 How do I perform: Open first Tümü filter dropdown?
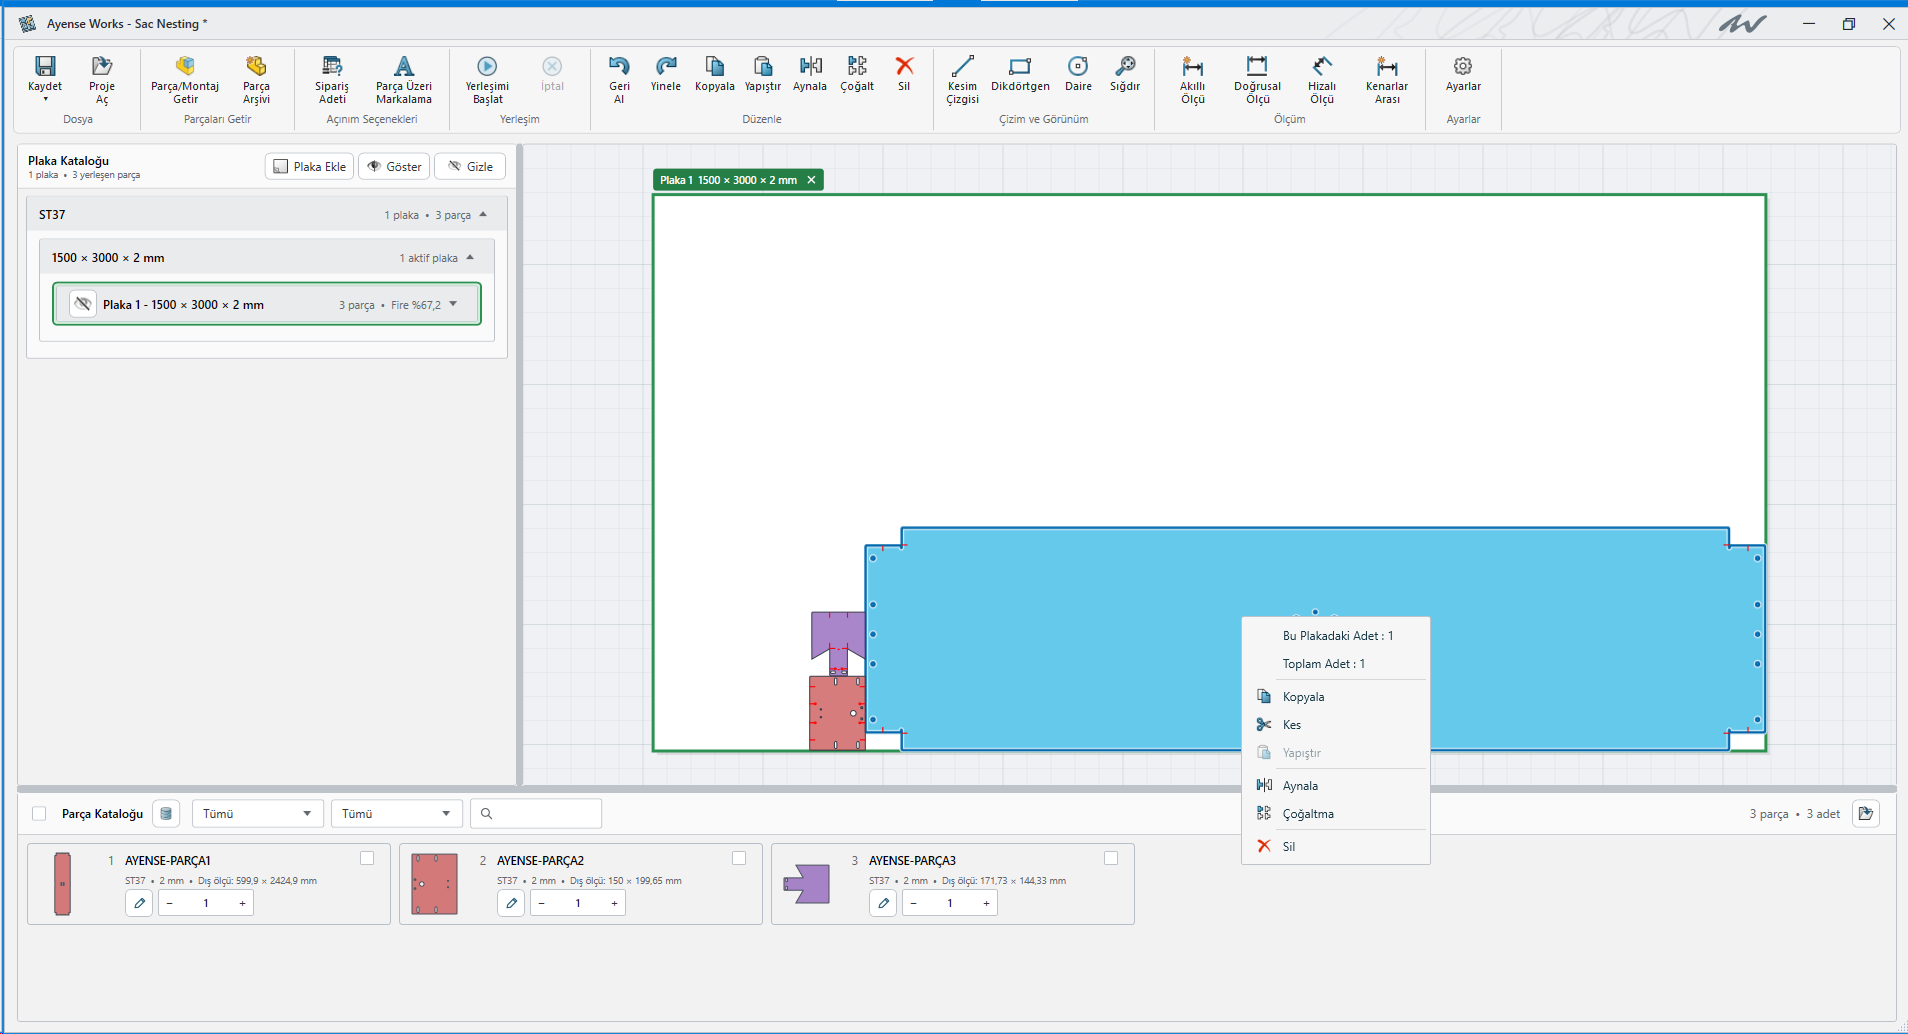[258, 813]
